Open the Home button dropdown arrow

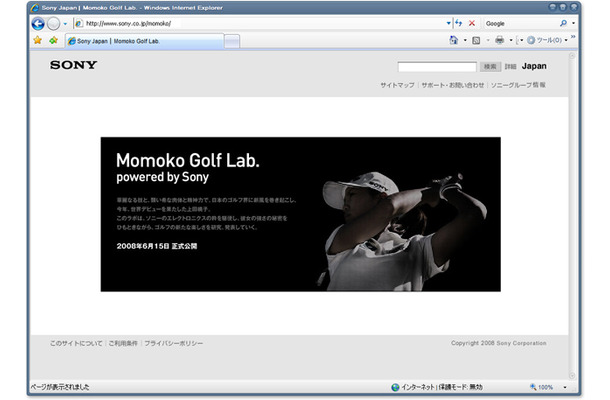point(465,40)
